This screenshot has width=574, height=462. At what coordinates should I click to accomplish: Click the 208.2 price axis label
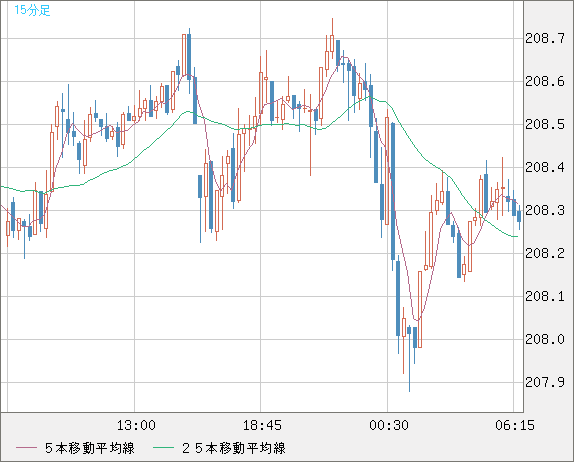pyautogui.click(x=545, y=253)
